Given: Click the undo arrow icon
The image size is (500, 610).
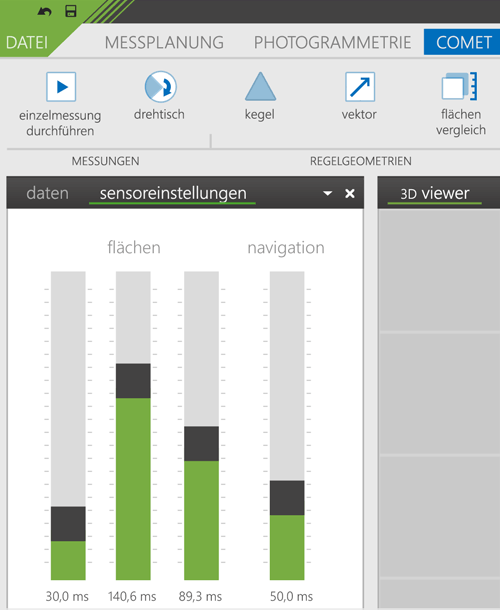Looking at the screenshot, I should pyautogui.click(x=44, y=12).
